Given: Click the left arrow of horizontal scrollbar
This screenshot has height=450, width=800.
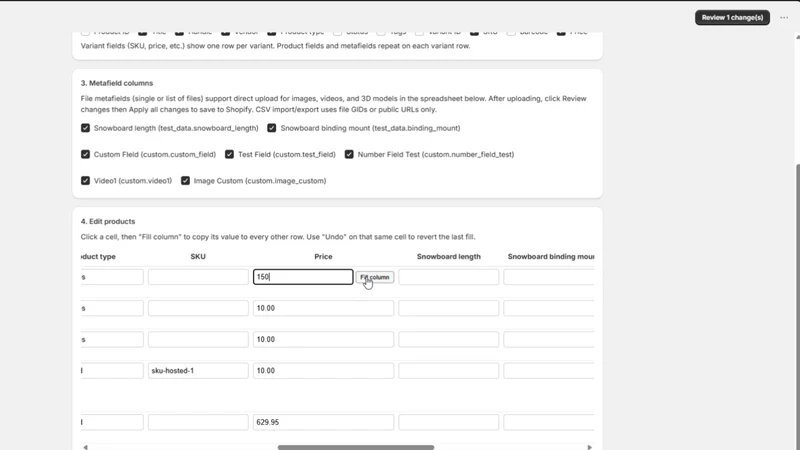Looking at the screenshot, I should (x=85, y=447).
